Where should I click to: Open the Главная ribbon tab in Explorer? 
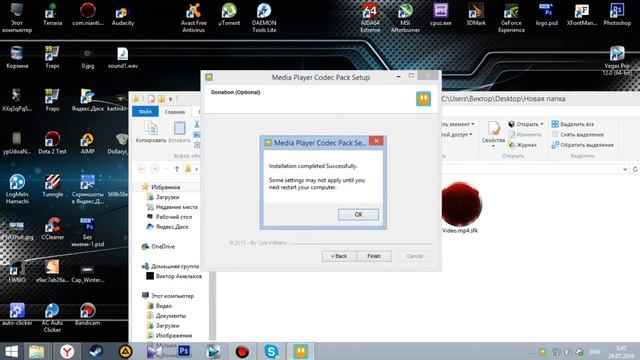tap(175, 111)
